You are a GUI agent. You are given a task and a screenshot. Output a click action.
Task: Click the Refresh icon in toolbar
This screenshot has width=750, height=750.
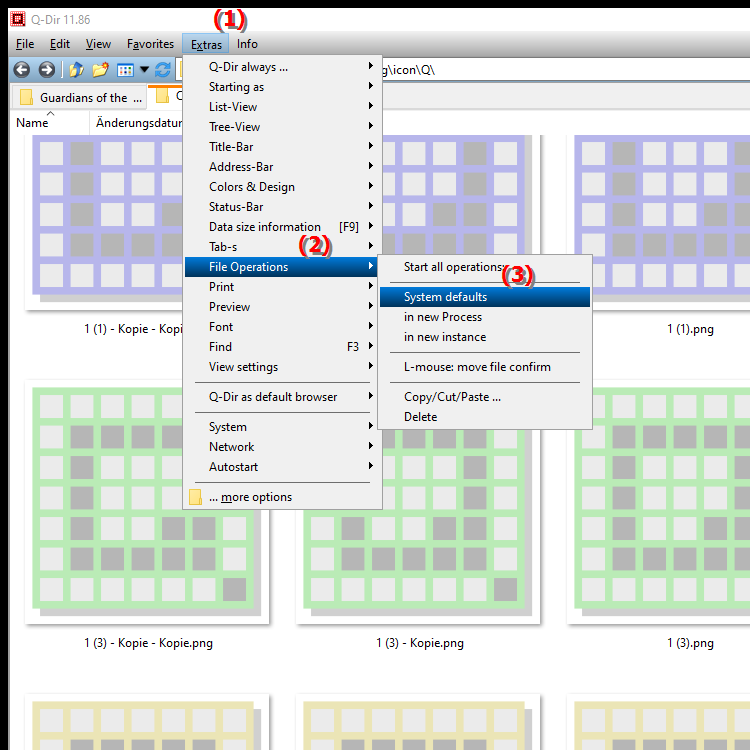163,70
